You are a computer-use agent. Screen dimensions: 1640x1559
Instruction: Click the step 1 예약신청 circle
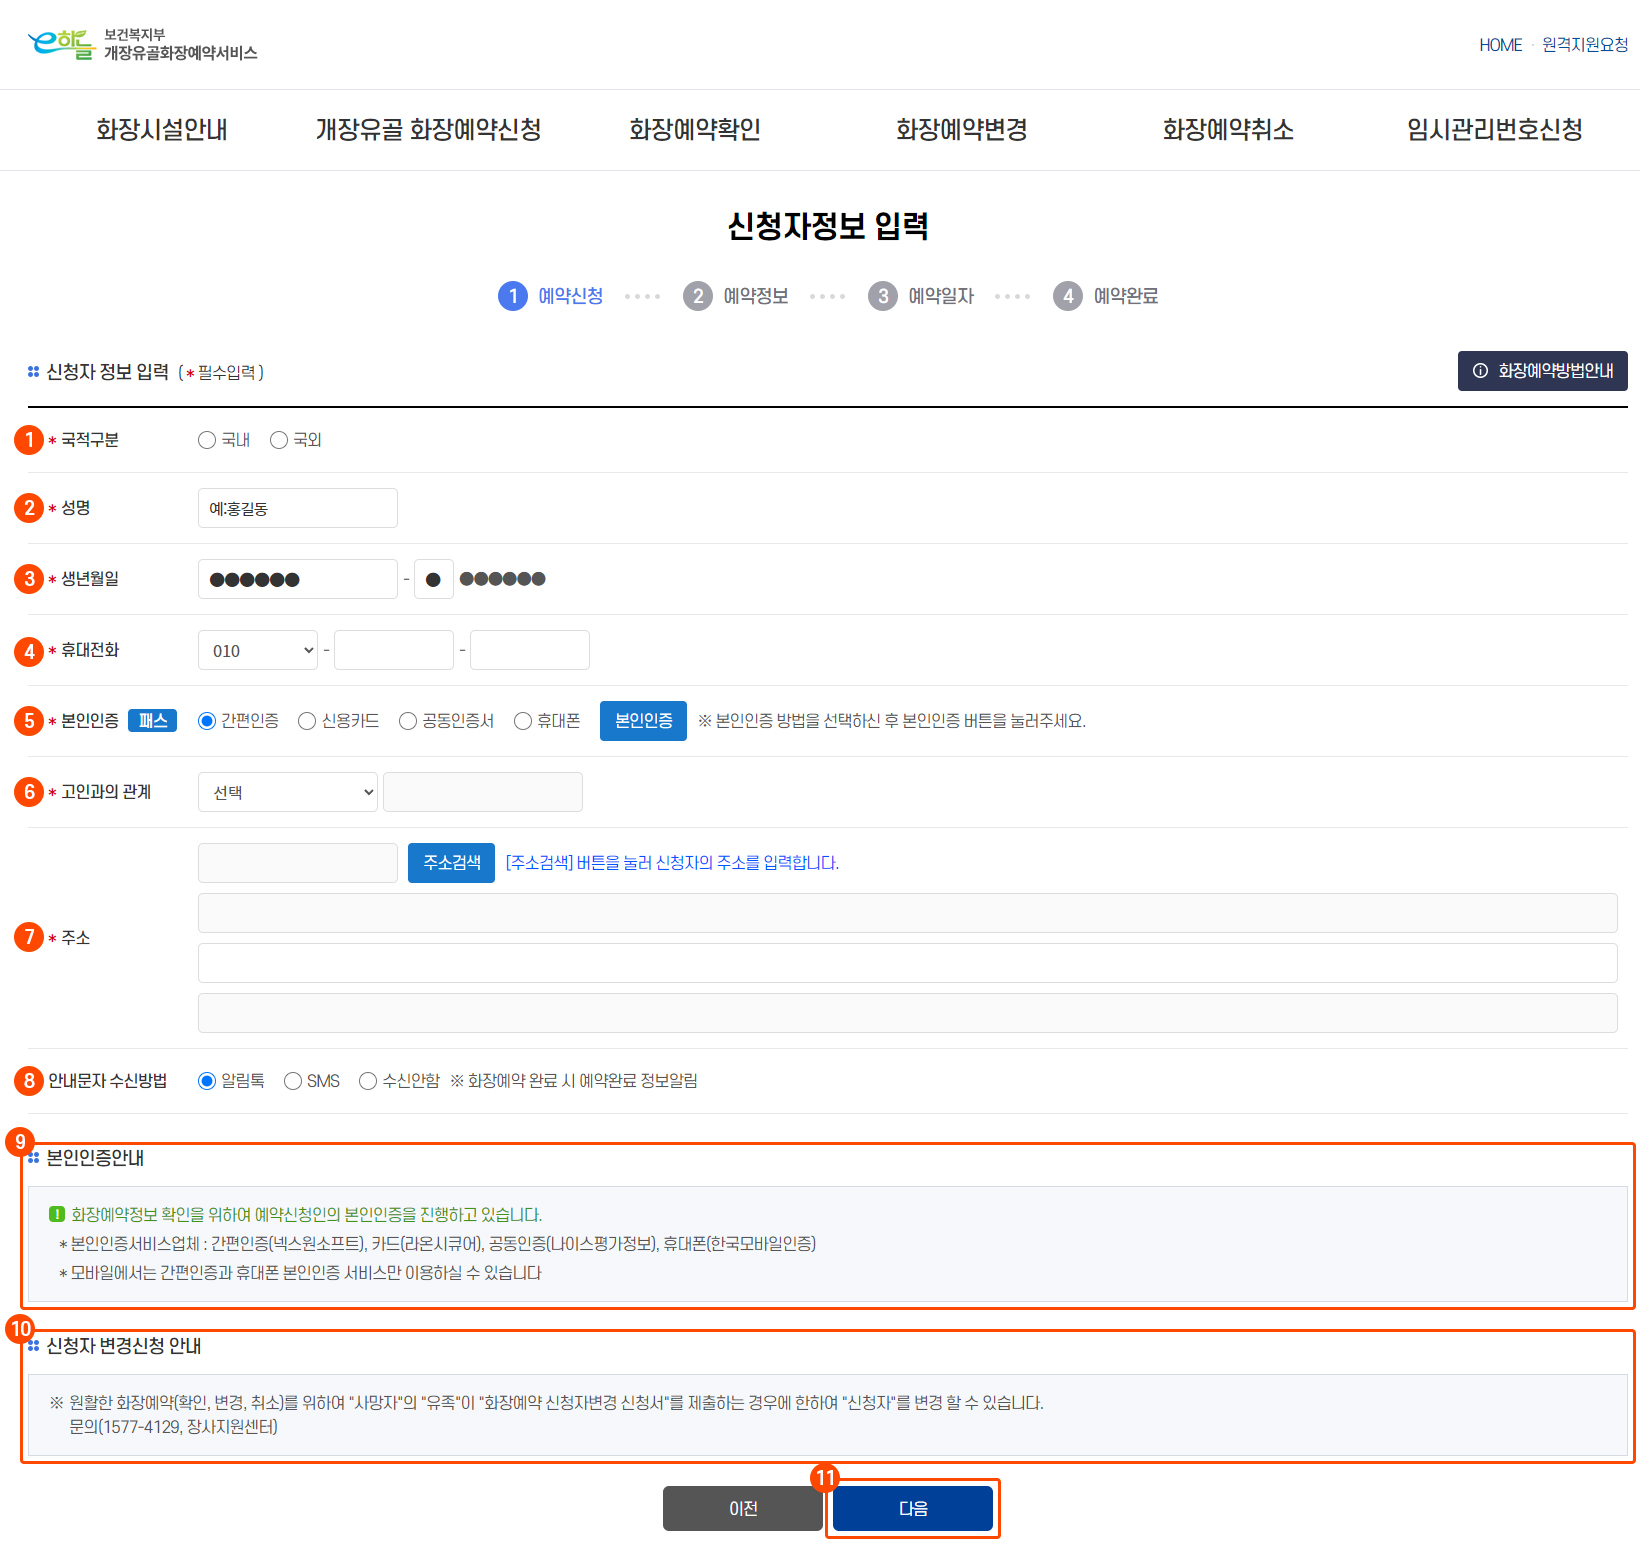click(x=513, y=296)
